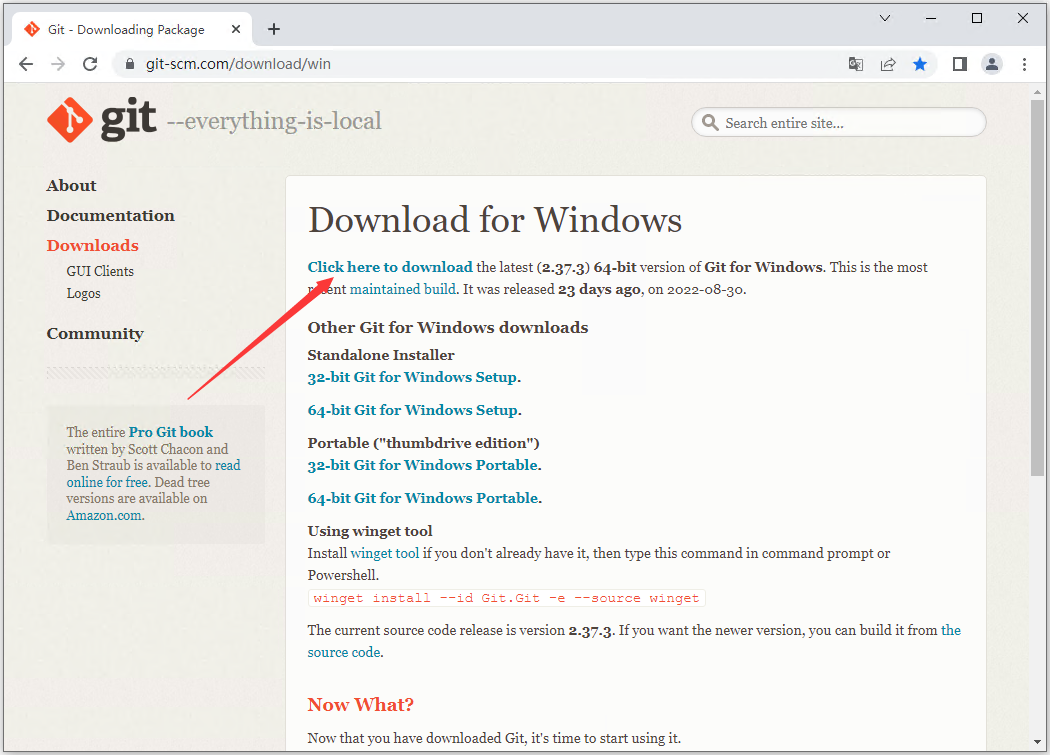The height and width of the screenshot is (755, 1050).
Task: Open the translate page icon
Action: 856,64
